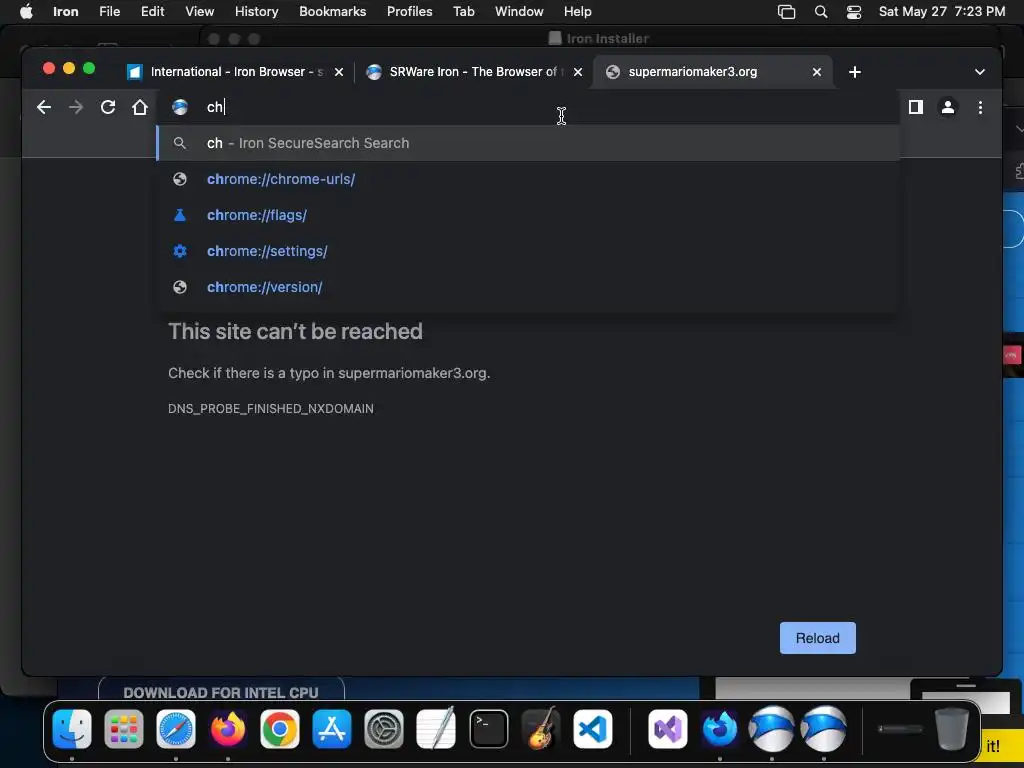Open App Store from the dock
The width and height of the screenshot is (1024, 768).
[x=332, y=728]
